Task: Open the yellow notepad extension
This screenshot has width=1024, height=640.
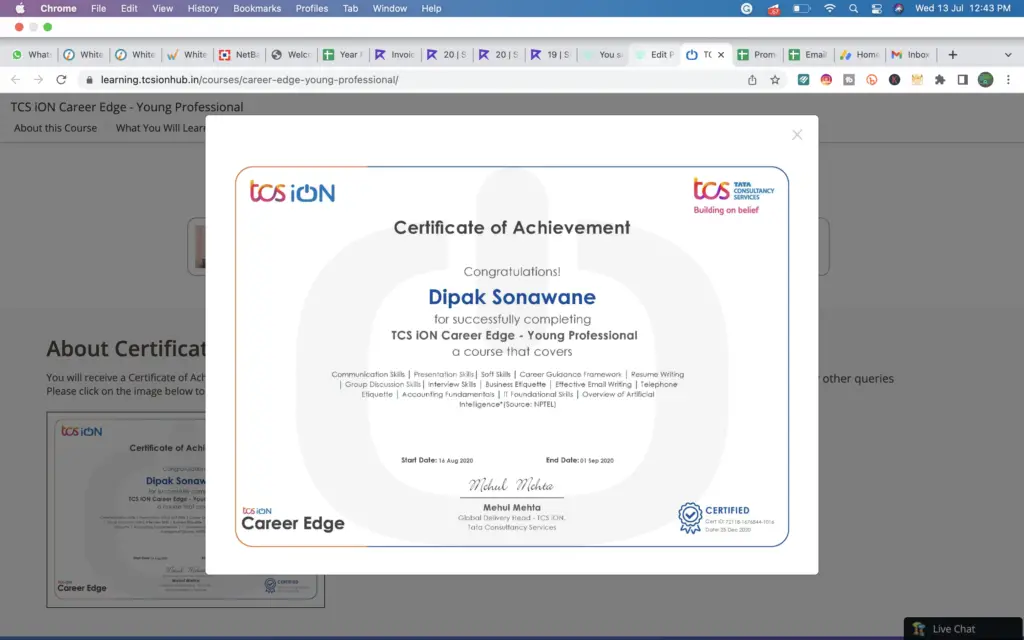Action: [918, 80]
